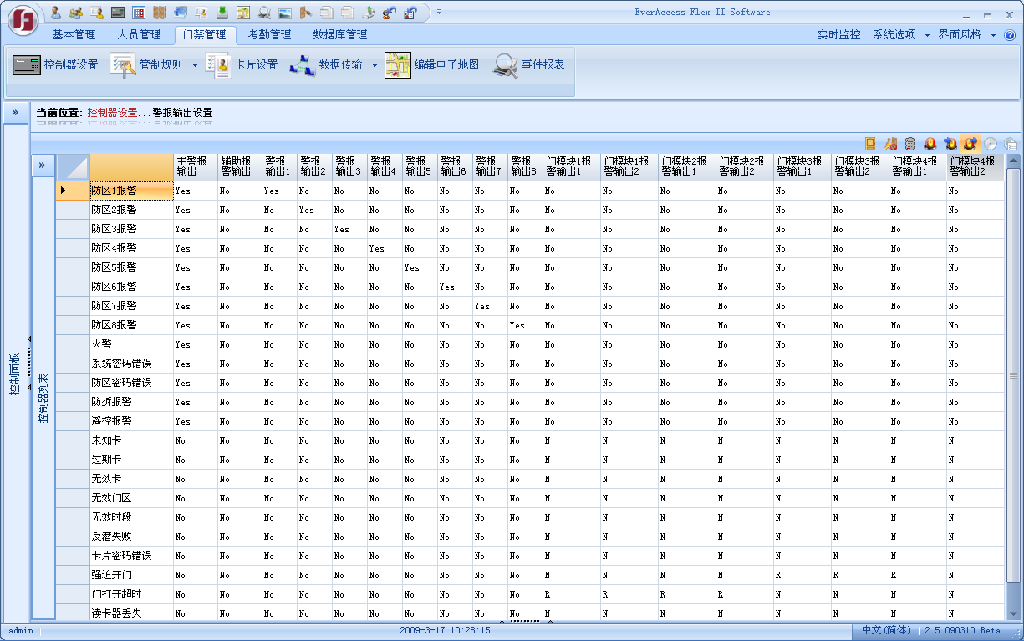Screen dimensions: 1024x641
Task: Expand the 控制面板 side panel
Action: 16,112
